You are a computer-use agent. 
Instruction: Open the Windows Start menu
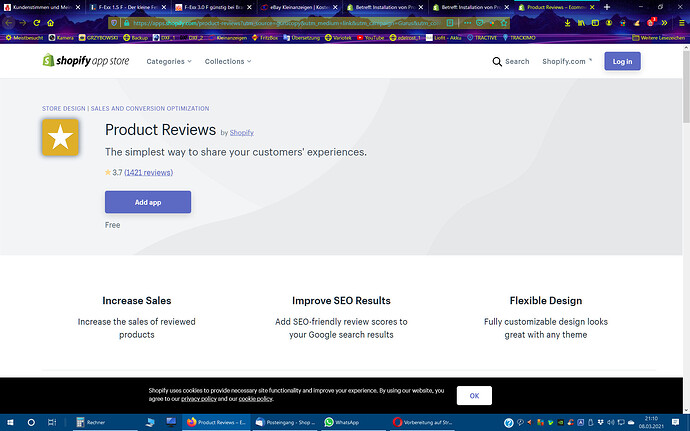pyautogui.click(x=10, y=422)
